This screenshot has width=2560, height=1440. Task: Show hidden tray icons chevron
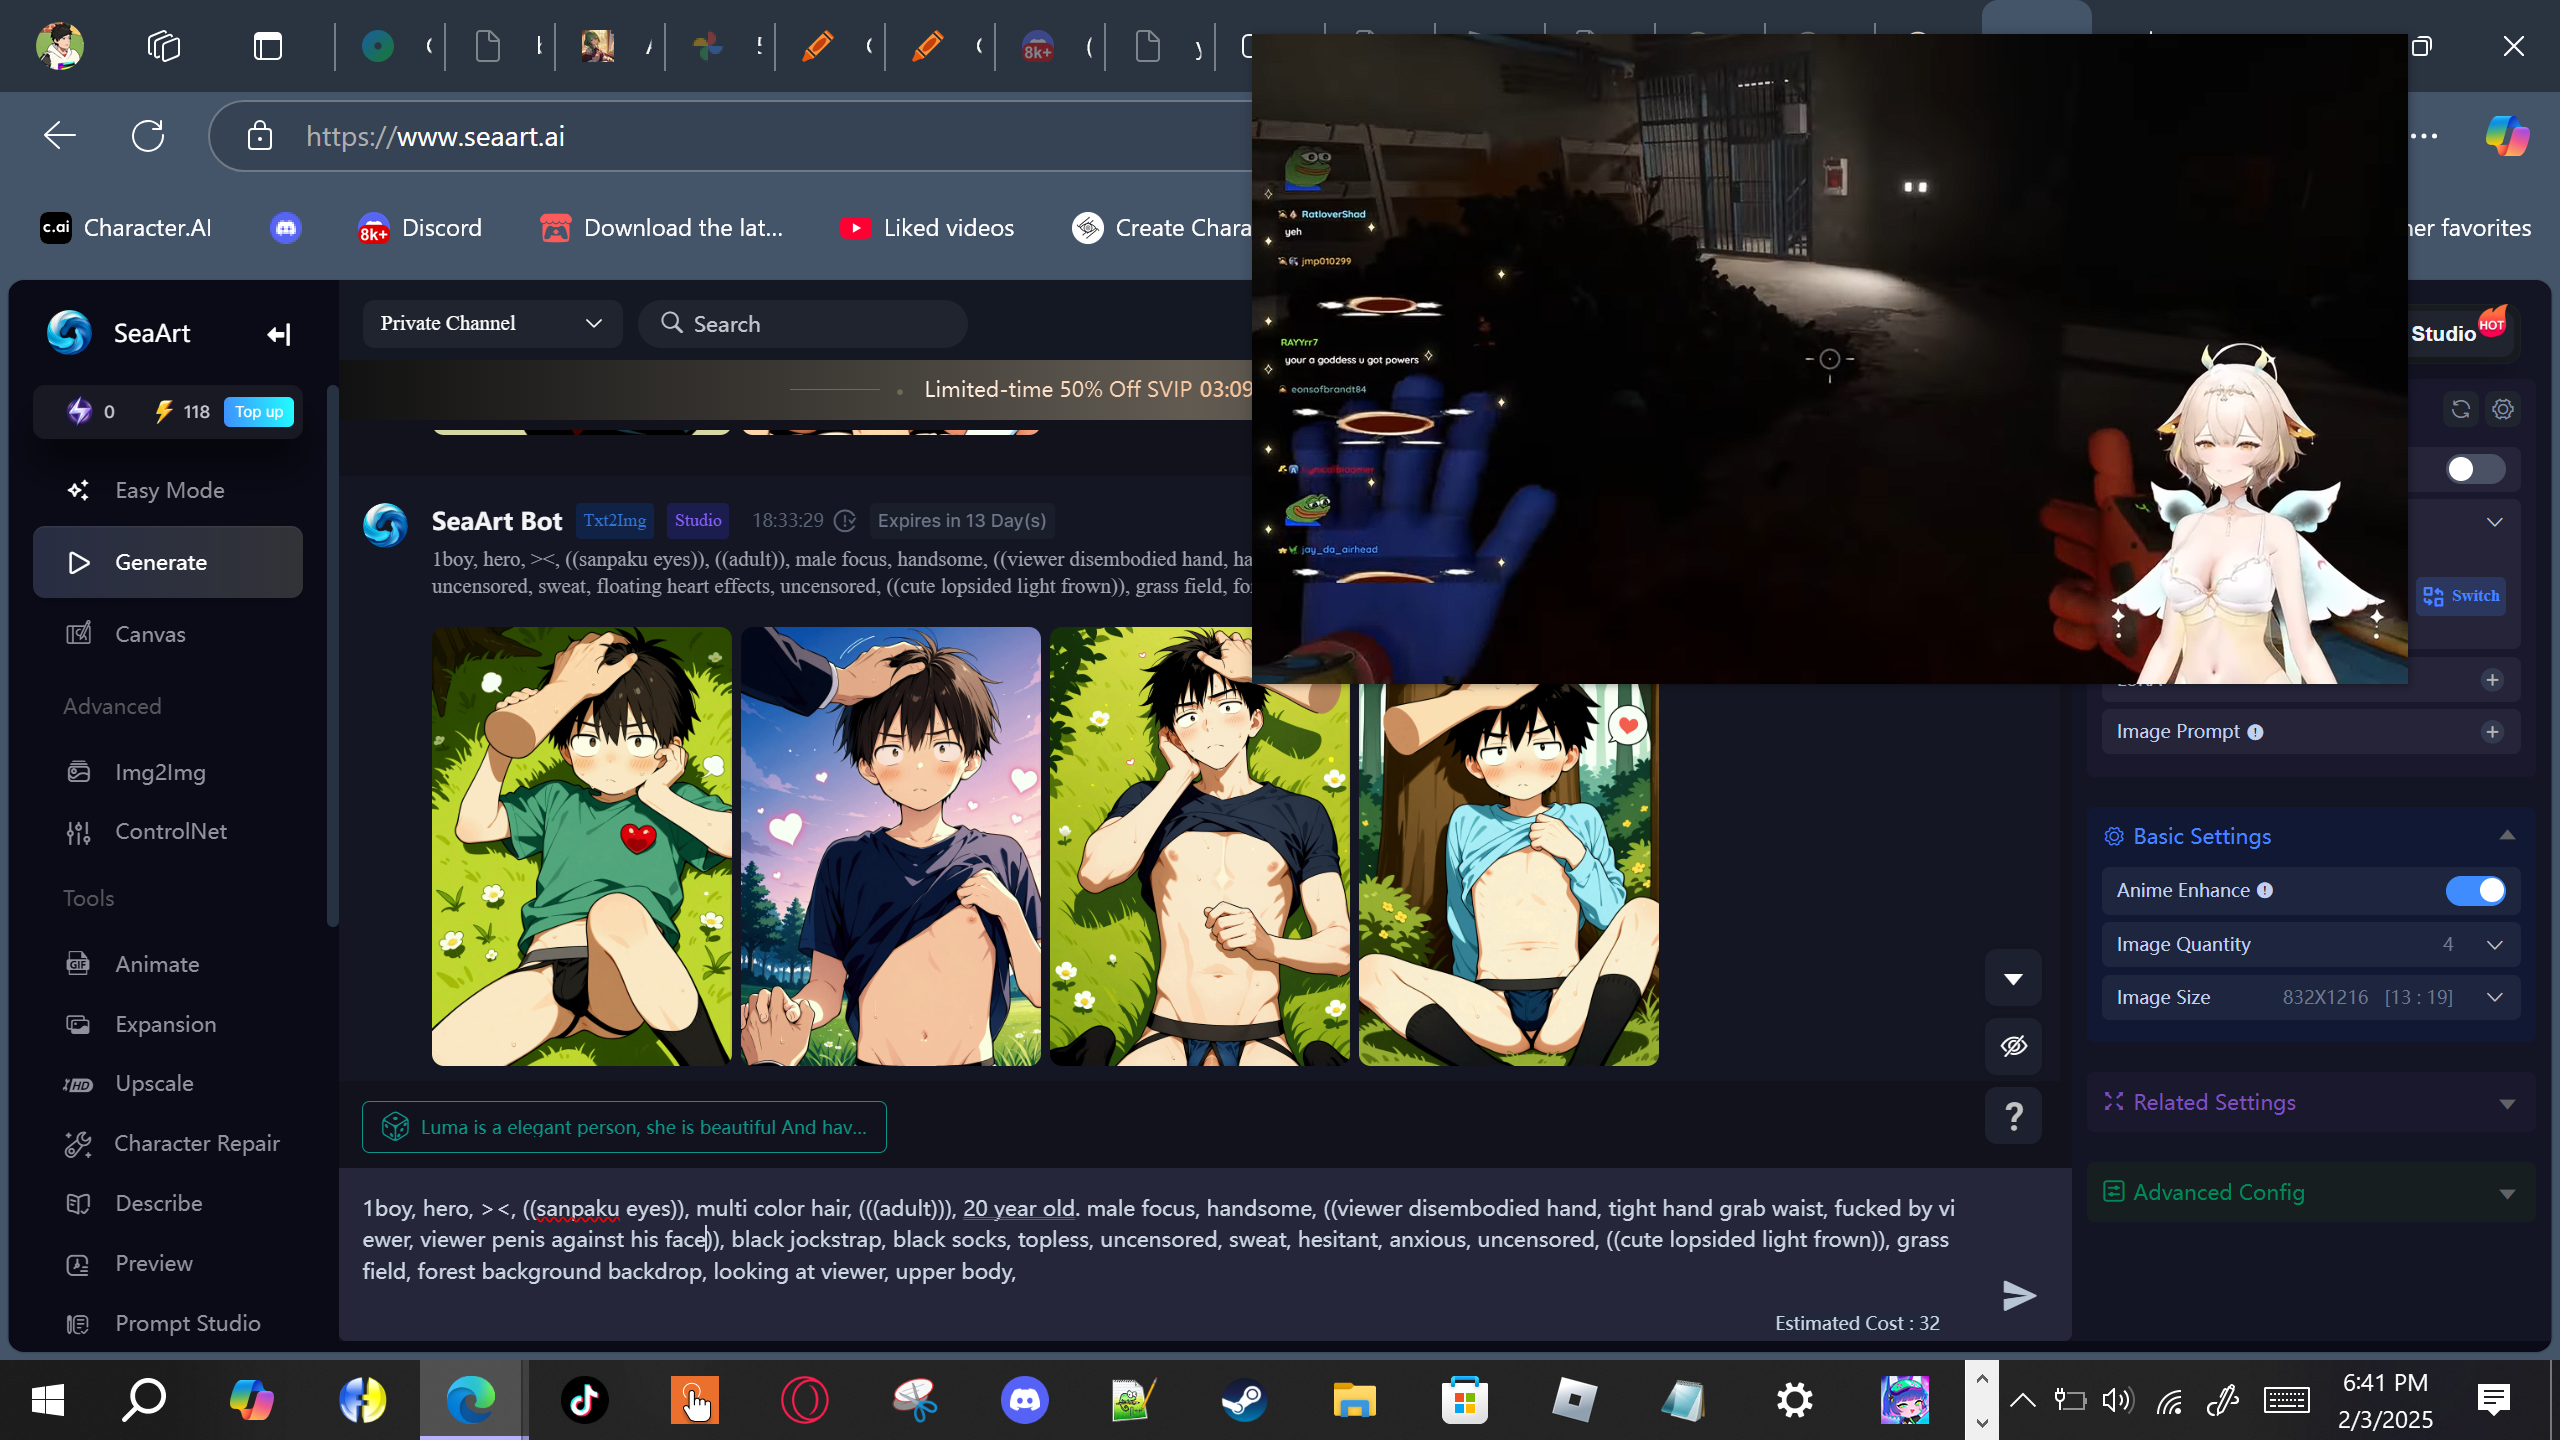(2022, 1400)
